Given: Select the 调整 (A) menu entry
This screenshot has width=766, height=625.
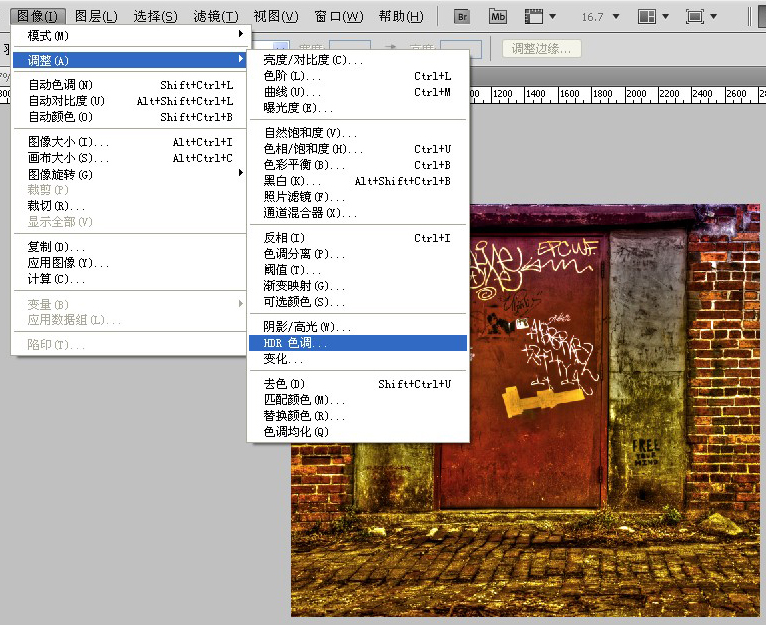Looking at the screenshot, I should [131, 60].
